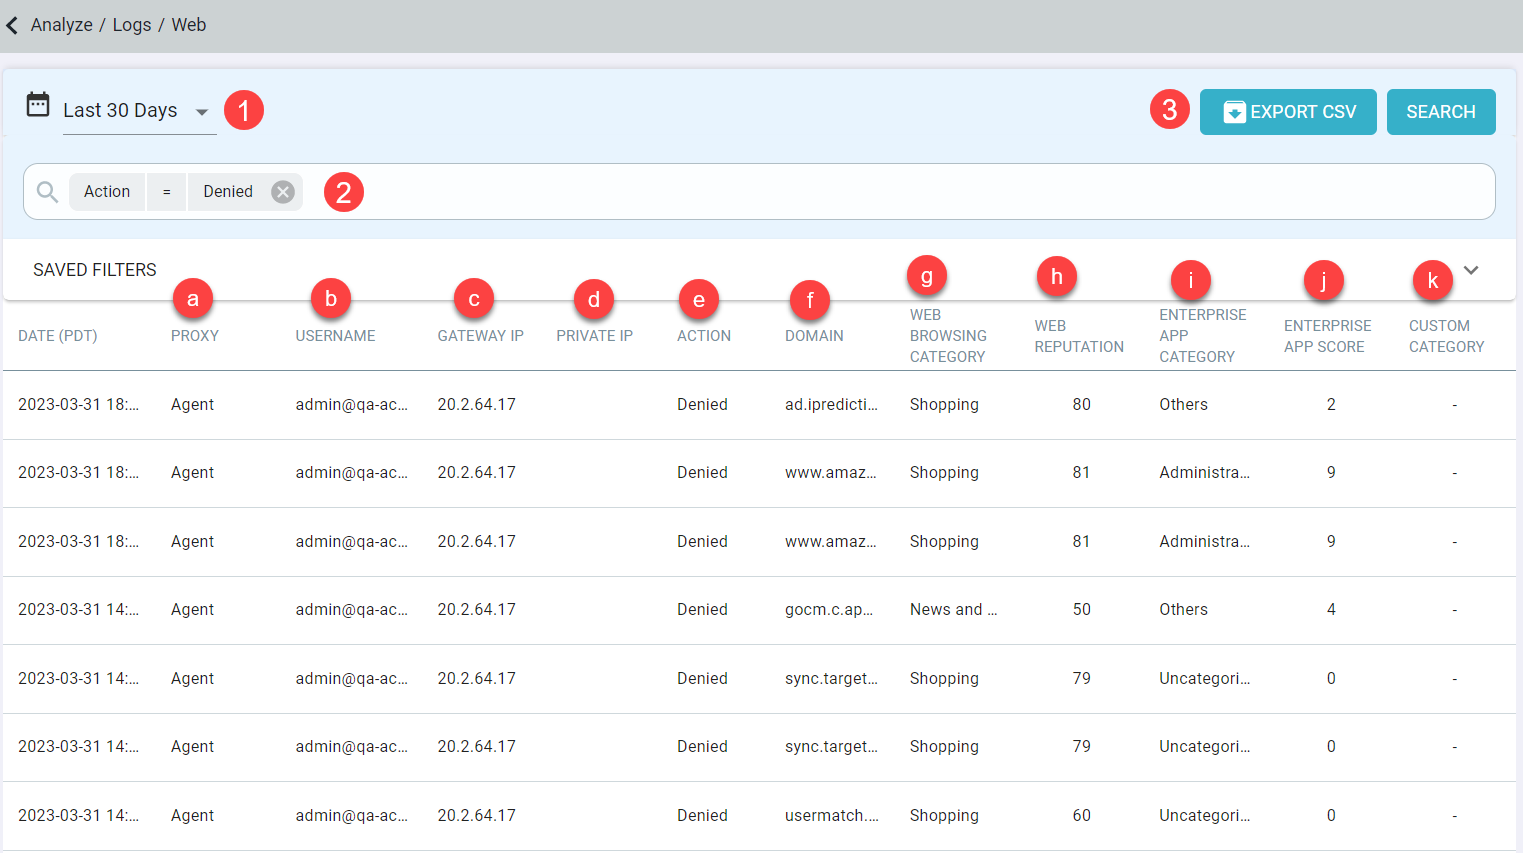Sort by the DATE (PDT) column header
The image size is (1523, 853).
pyautogui.click(x=57, y=335)
